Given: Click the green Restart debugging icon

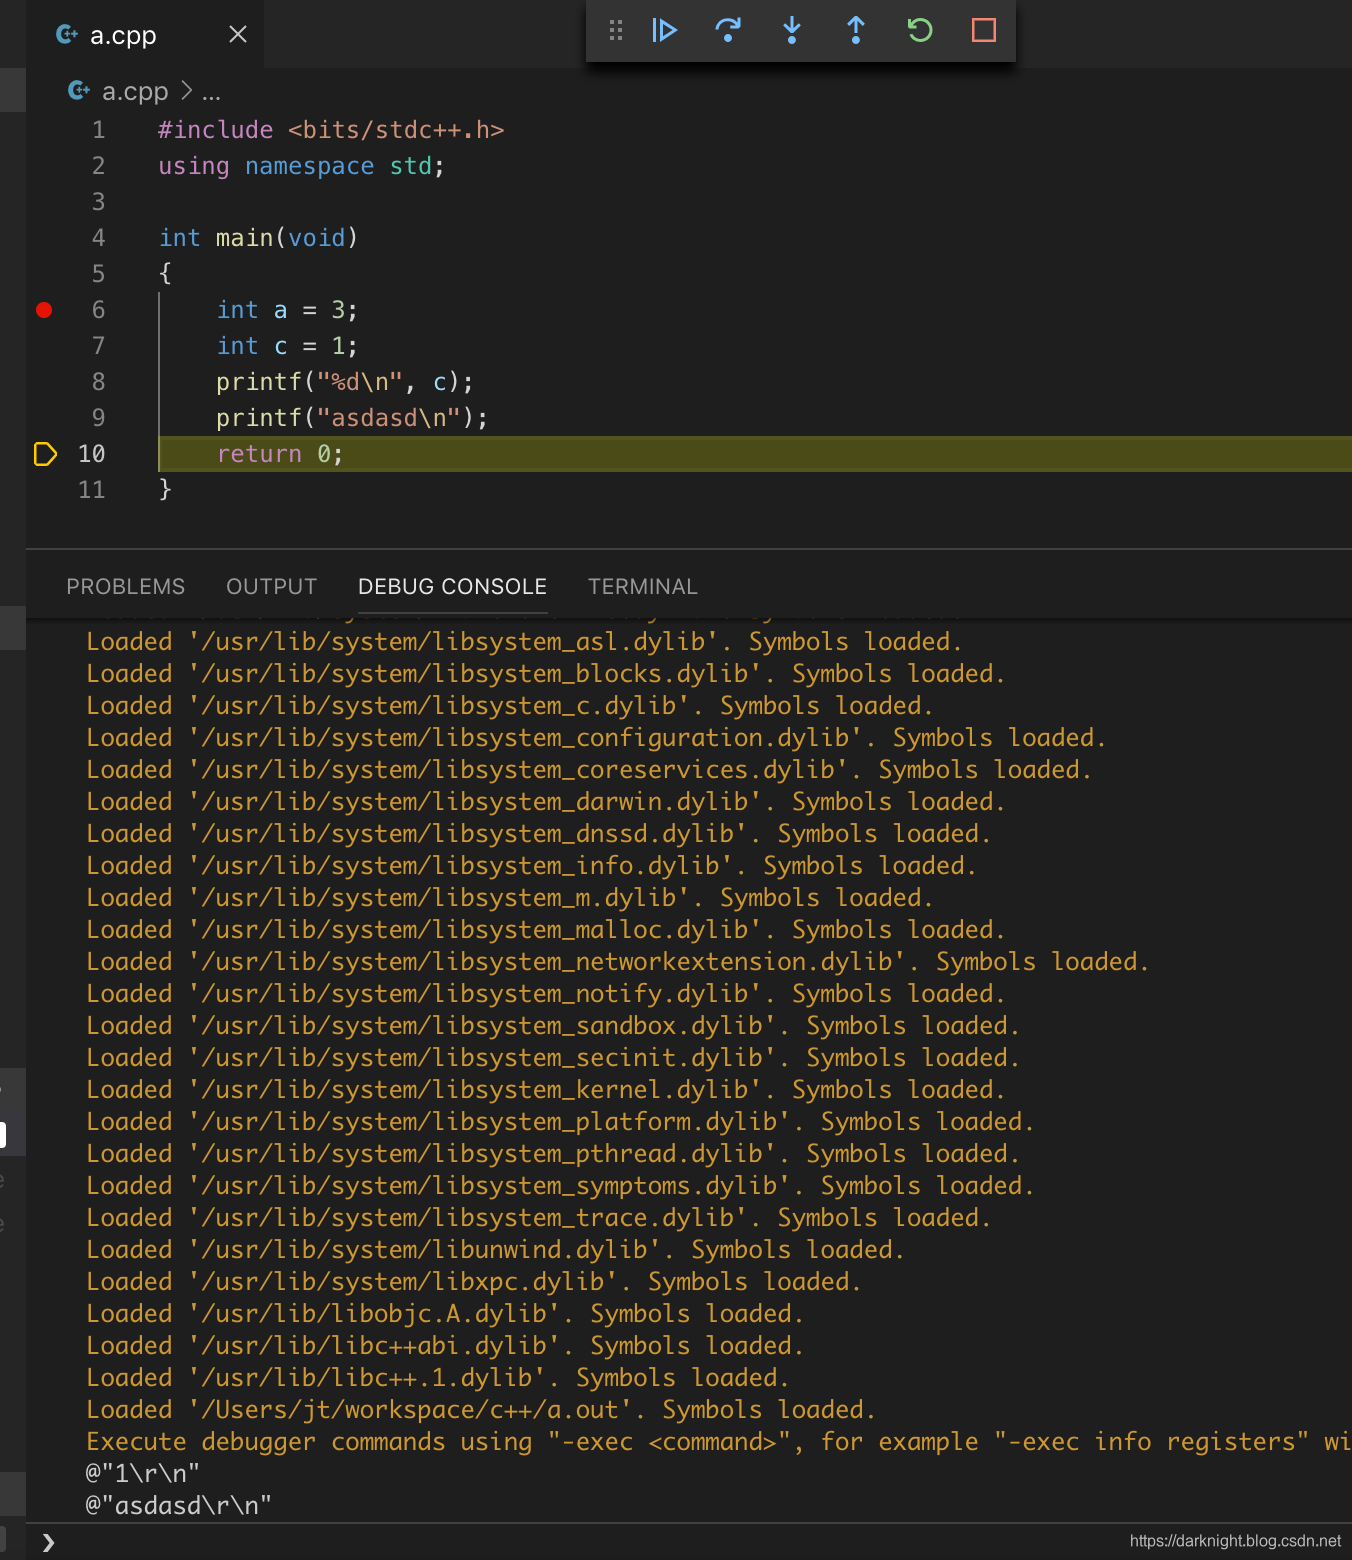Looking at the screenshot, I should tap(920, 30).
